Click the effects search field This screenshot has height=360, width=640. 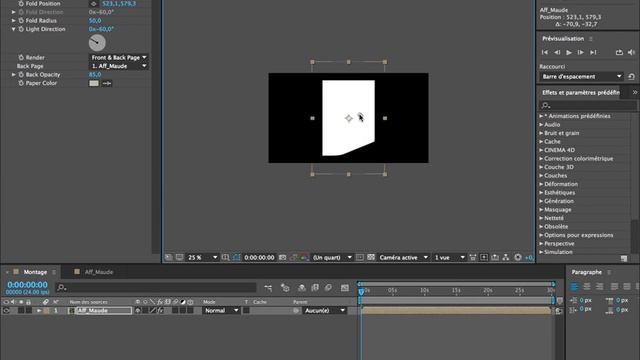588,105
